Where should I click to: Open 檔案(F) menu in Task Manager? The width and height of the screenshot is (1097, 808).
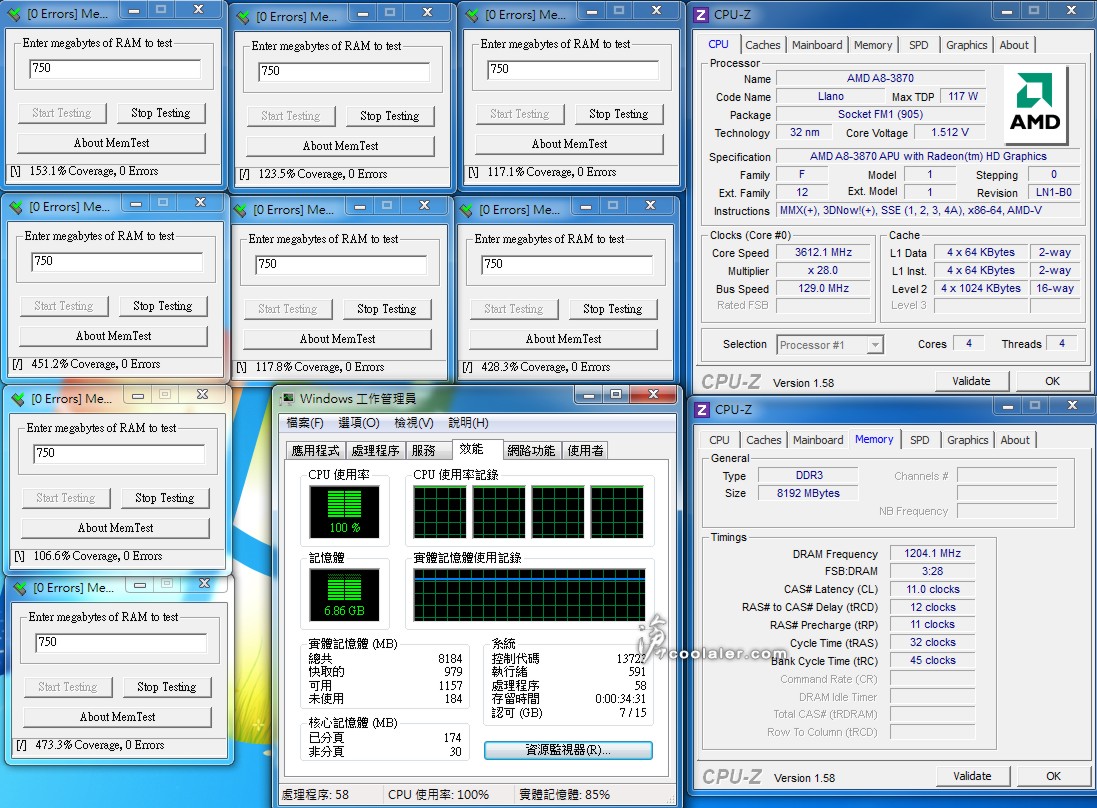(305, 423)
